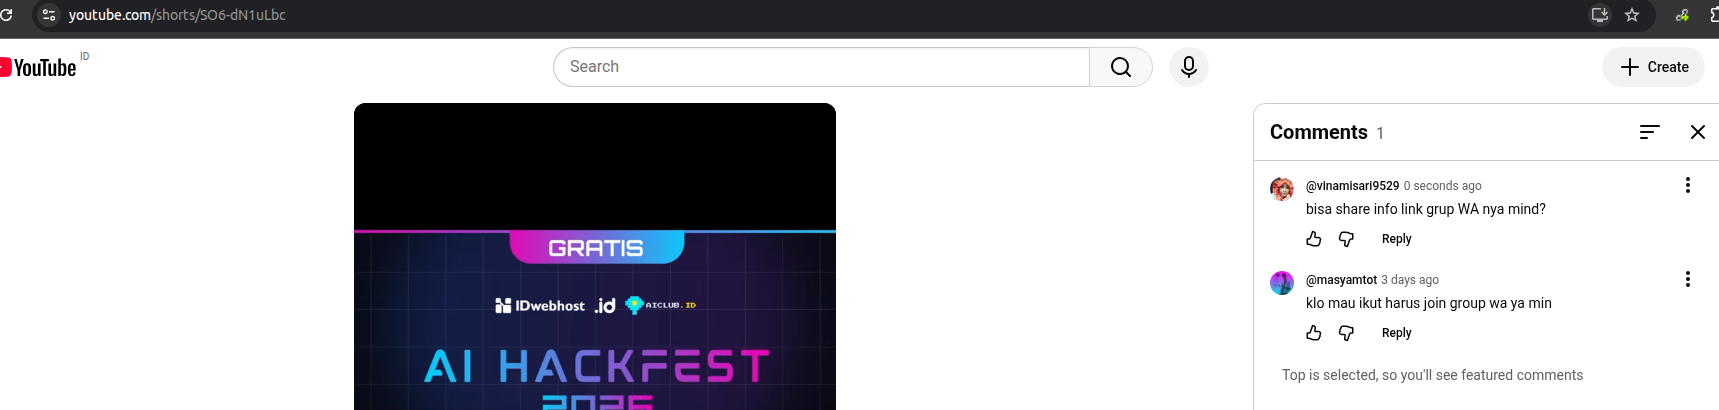Click the Create button
Screen dimensions: 1719x410
[x=1654, y=67]
